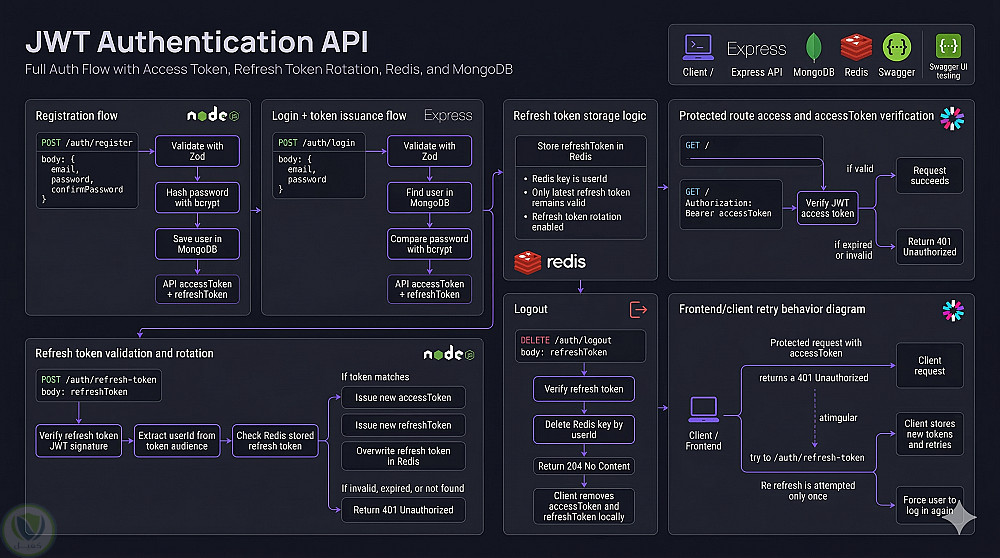Click the Redis cube icon in legend
Screen dimensions: 1000x558
(x=856, y=48)
